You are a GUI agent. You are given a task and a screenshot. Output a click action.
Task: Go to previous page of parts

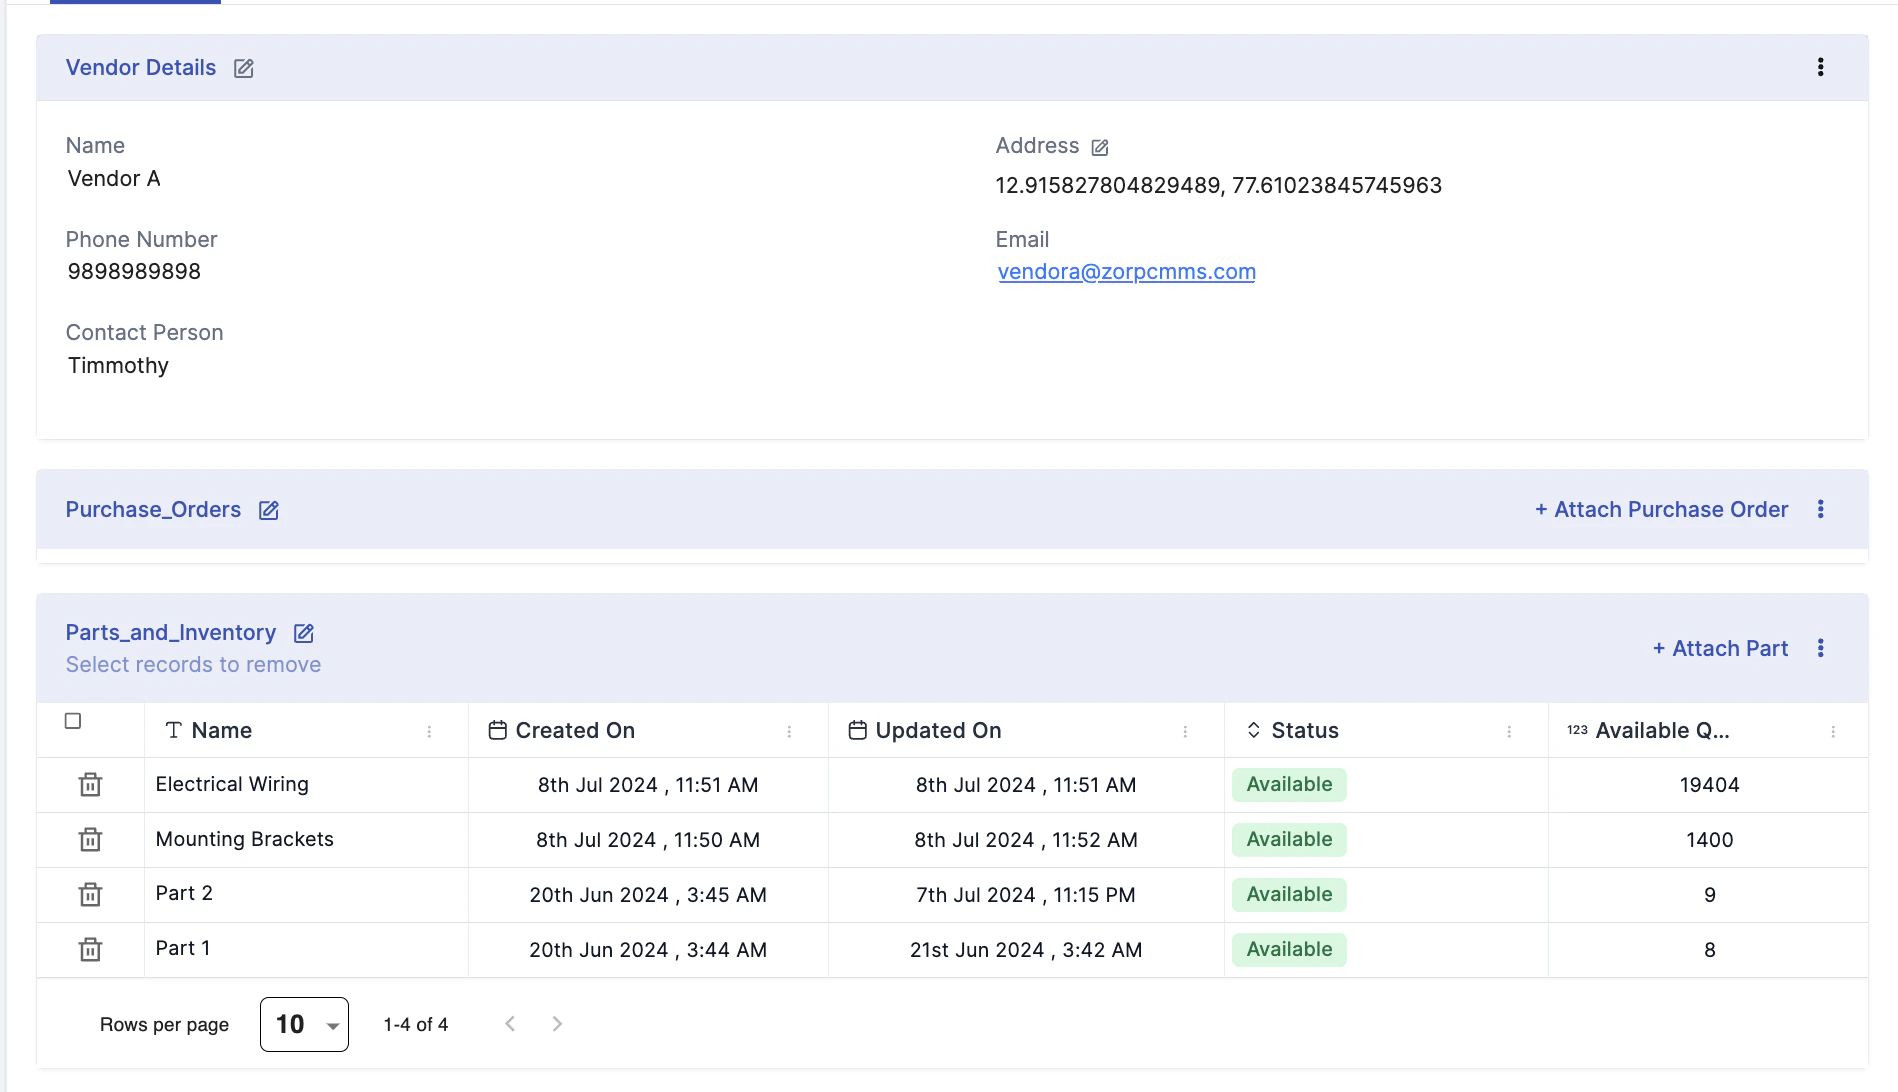pyautogui.click(x=510, y=1023)
